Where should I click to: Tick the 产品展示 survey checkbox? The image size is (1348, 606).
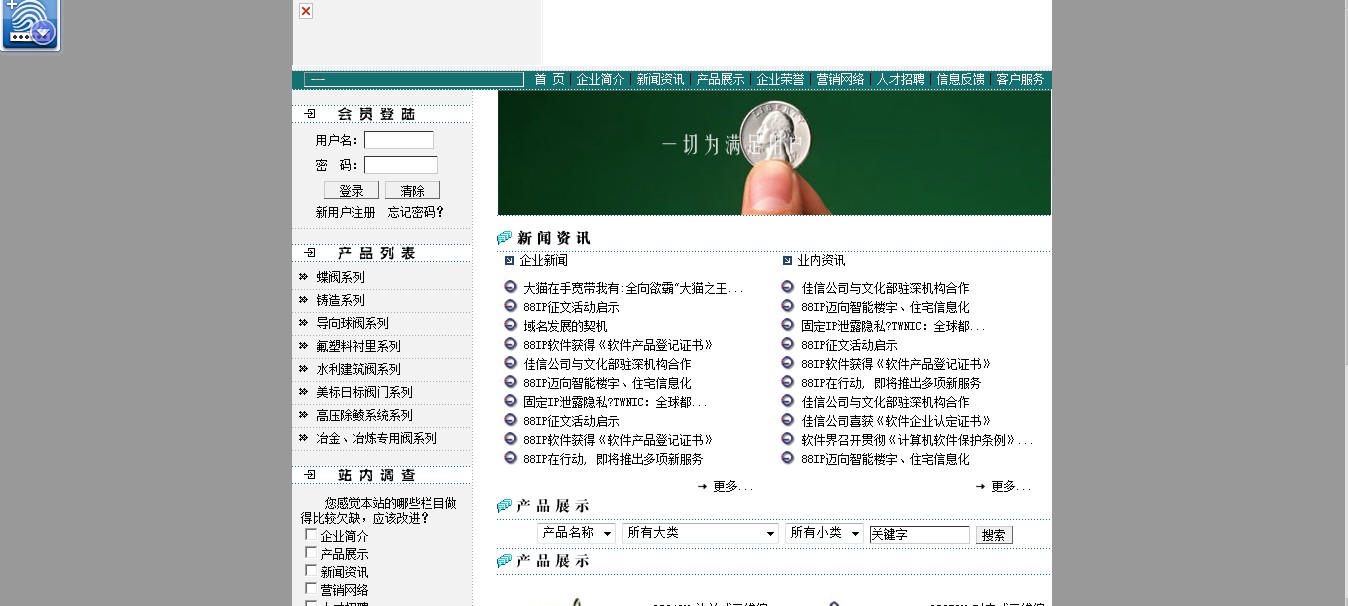point(311,553)
